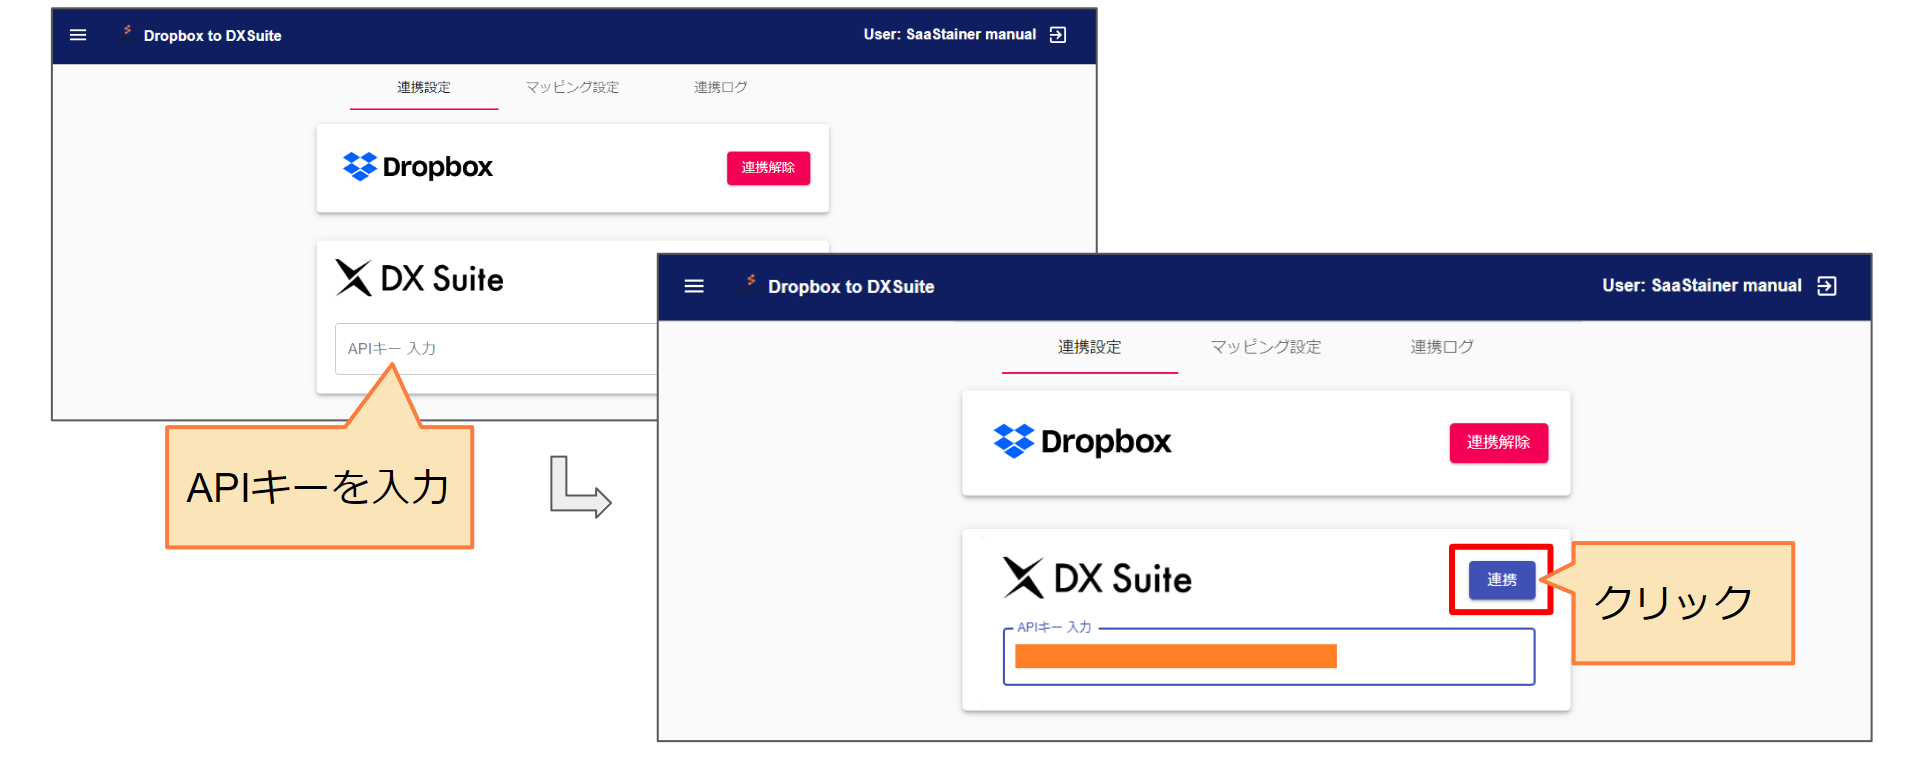Open hamburger menu in front window
The width and height of the screenshot is (1920, 757).
(694, 286)
